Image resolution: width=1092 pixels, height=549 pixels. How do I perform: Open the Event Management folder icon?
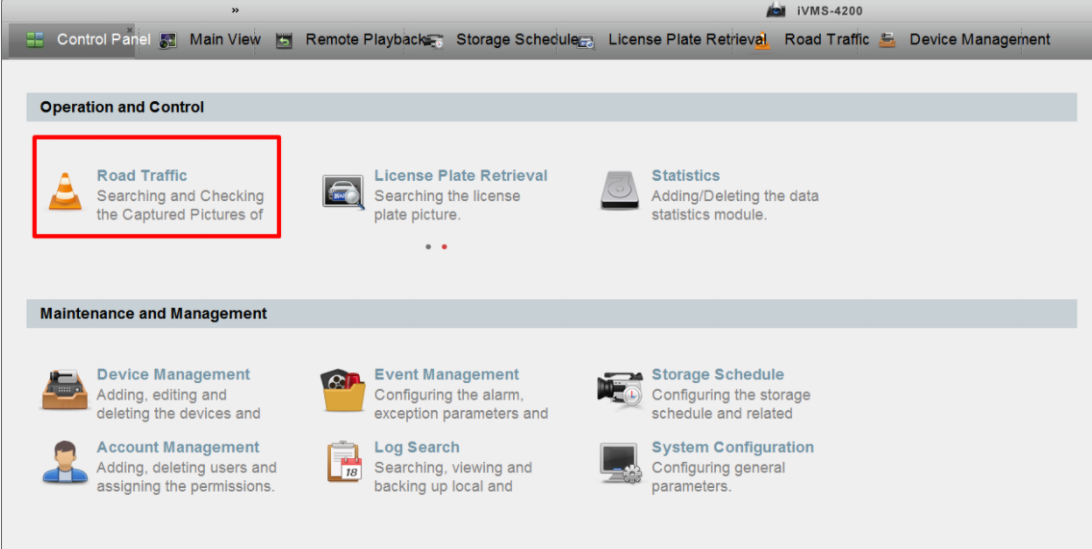[343, 390]
